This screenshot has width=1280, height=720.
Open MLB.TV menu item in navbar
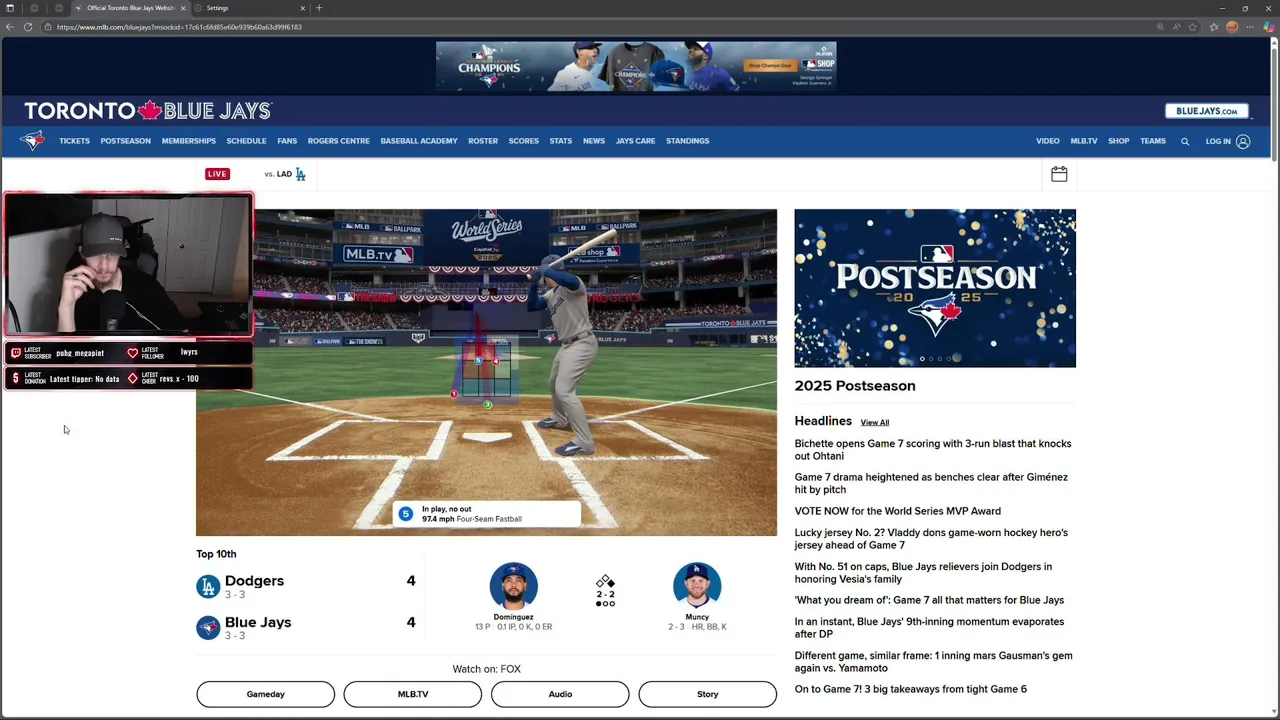click(1084, 141)
